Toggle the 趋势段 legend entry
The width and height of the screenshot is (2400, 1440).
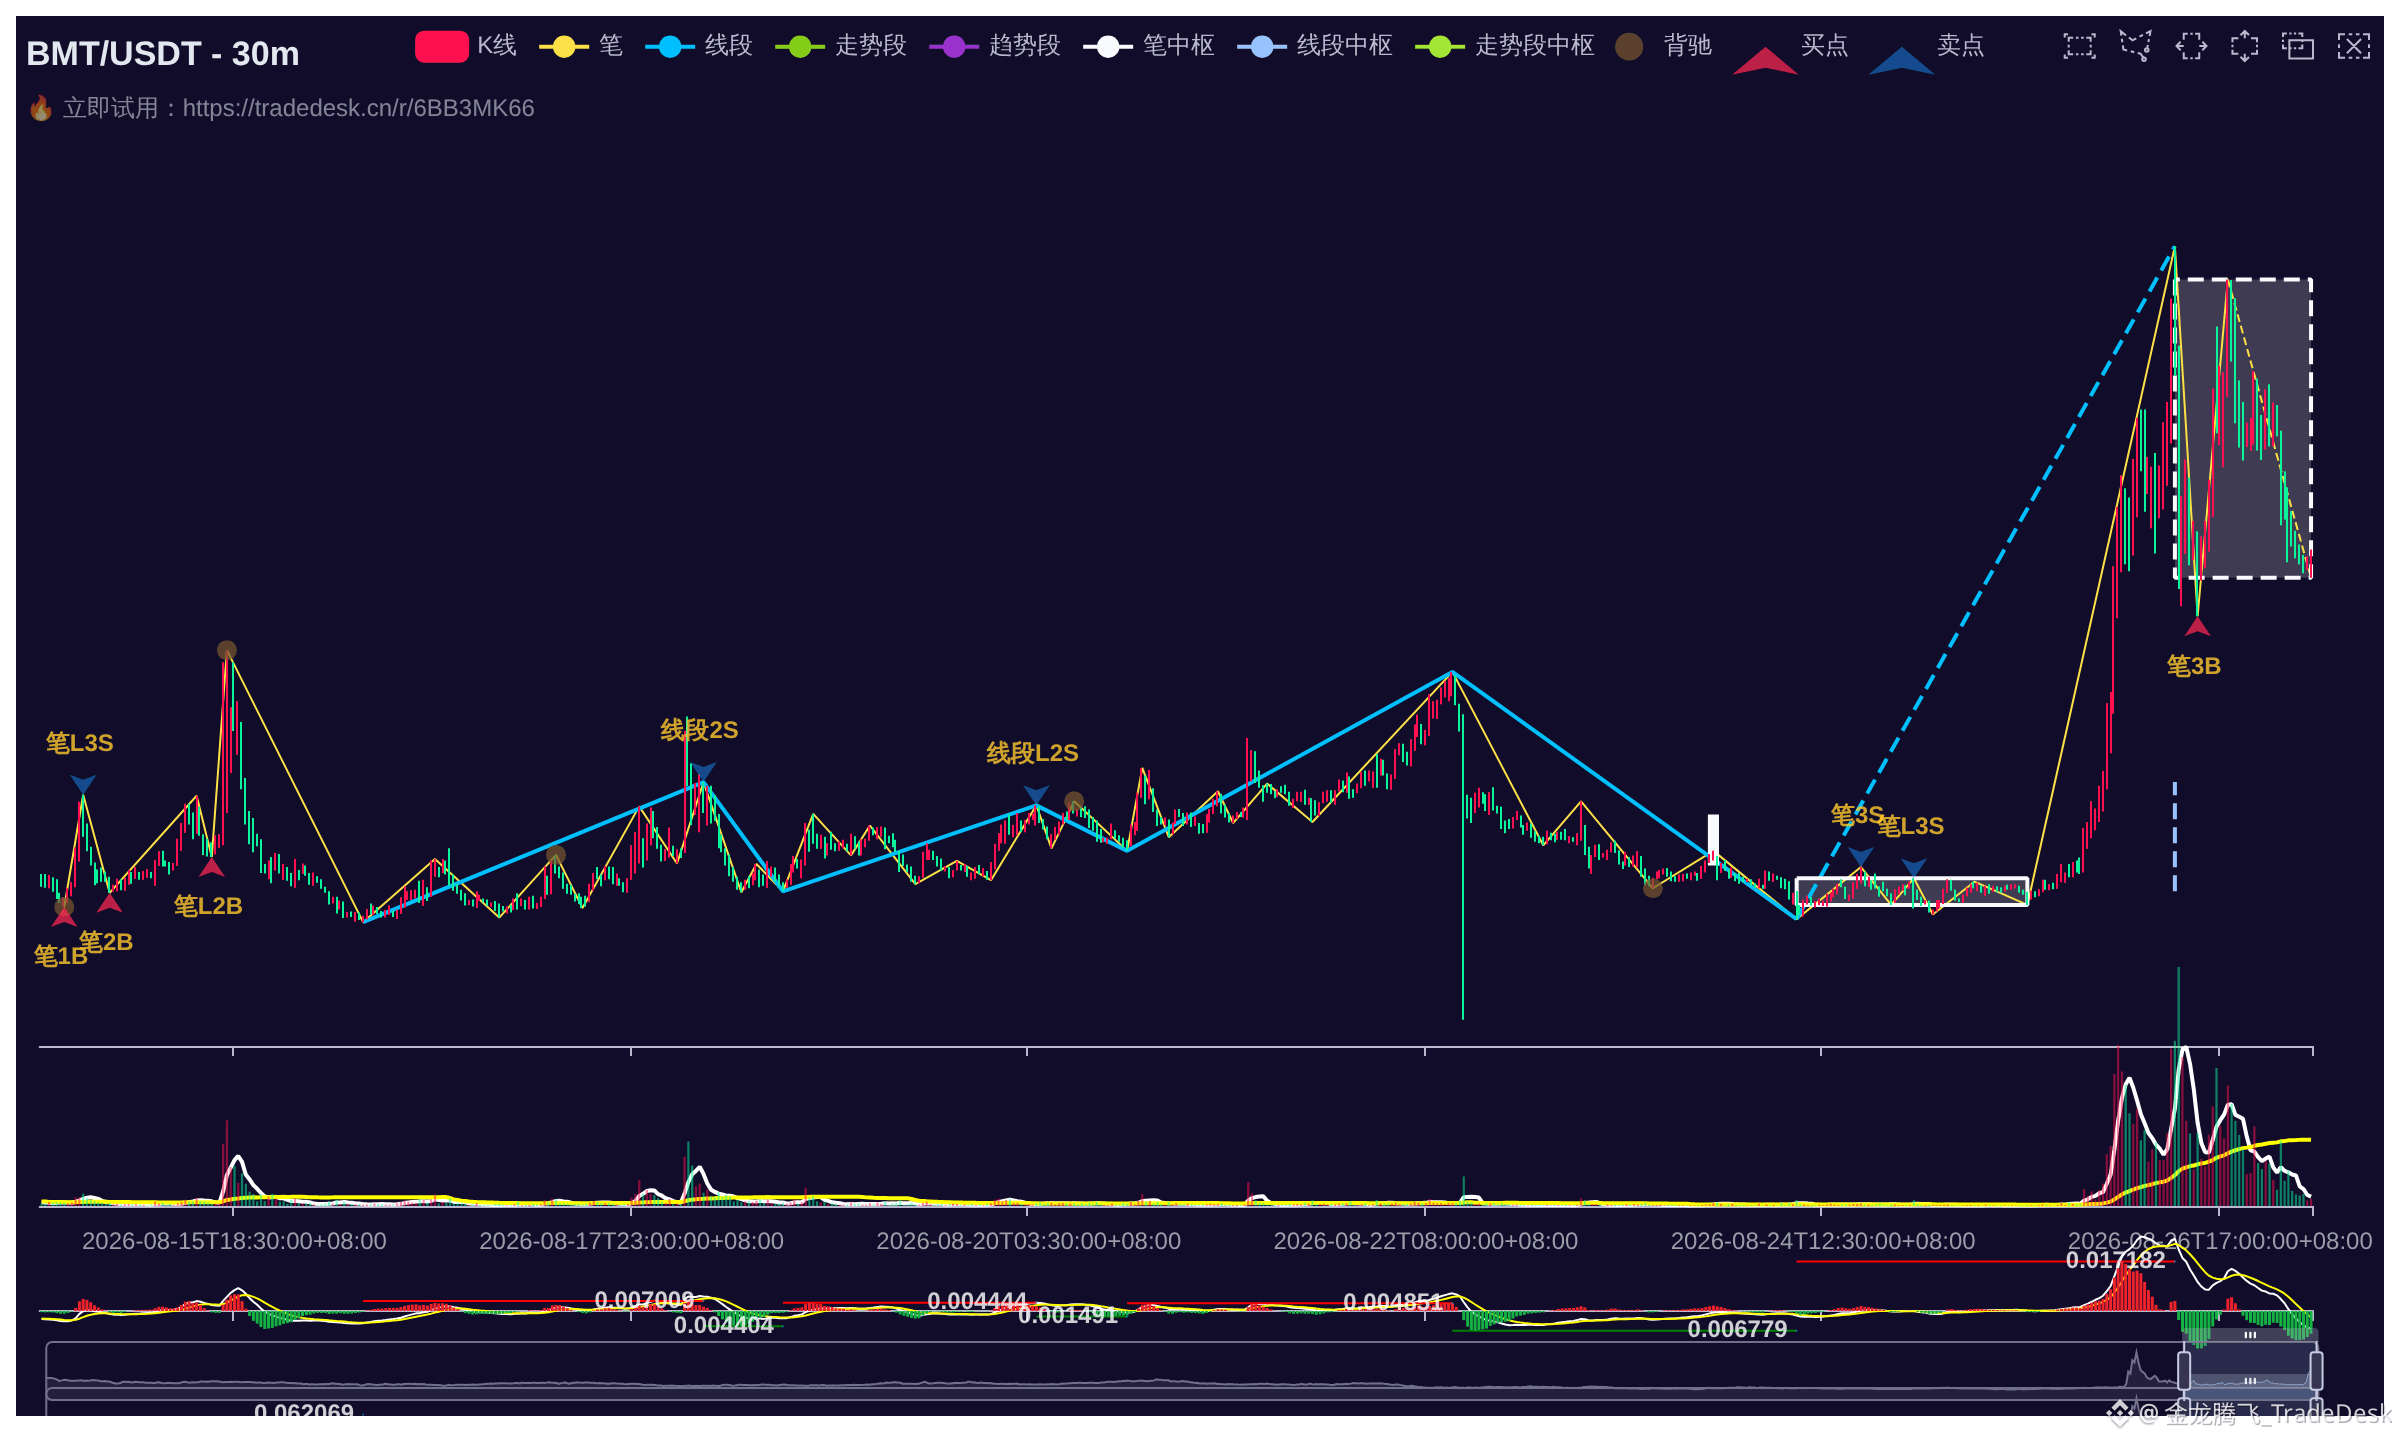tap(995, 46)
